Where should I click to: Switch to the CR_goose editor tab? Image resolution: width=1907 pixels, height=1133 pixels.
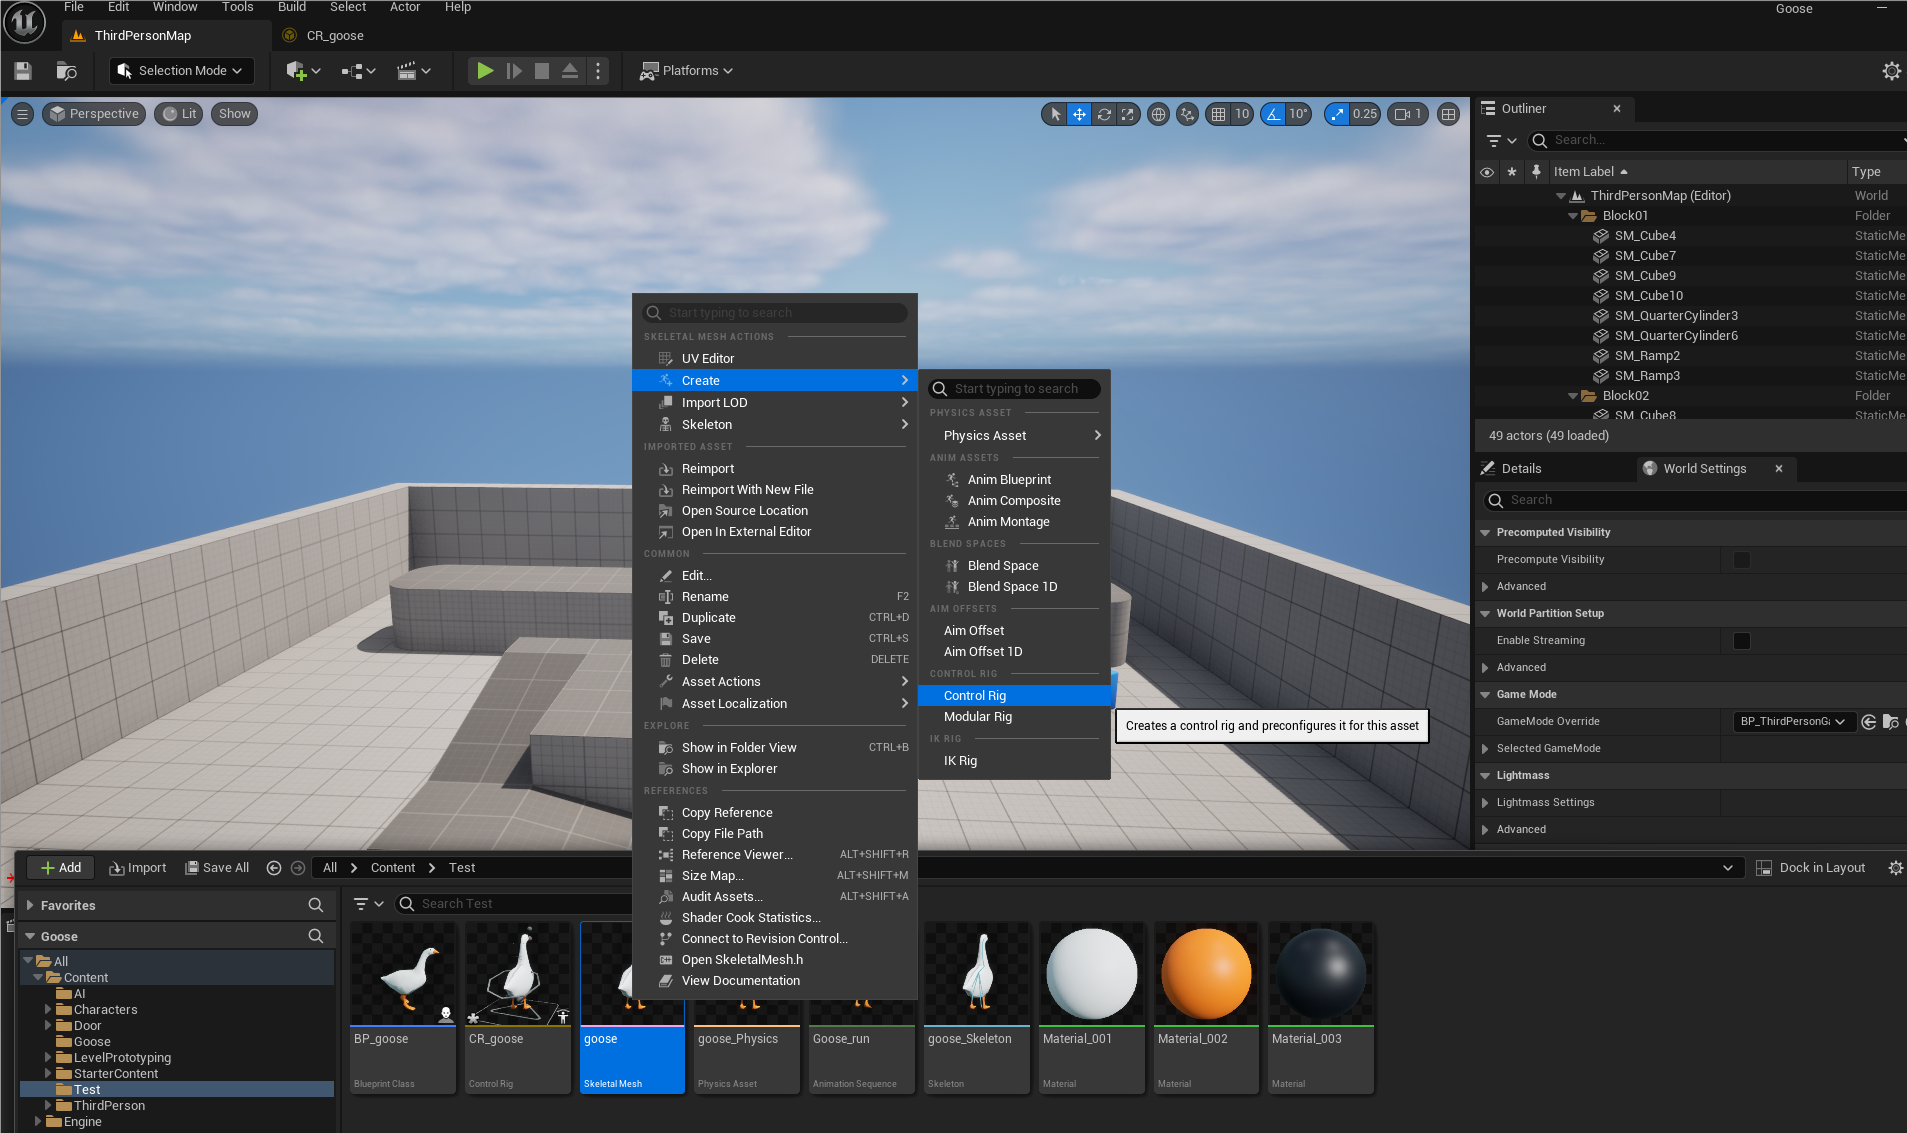point(334,36)
